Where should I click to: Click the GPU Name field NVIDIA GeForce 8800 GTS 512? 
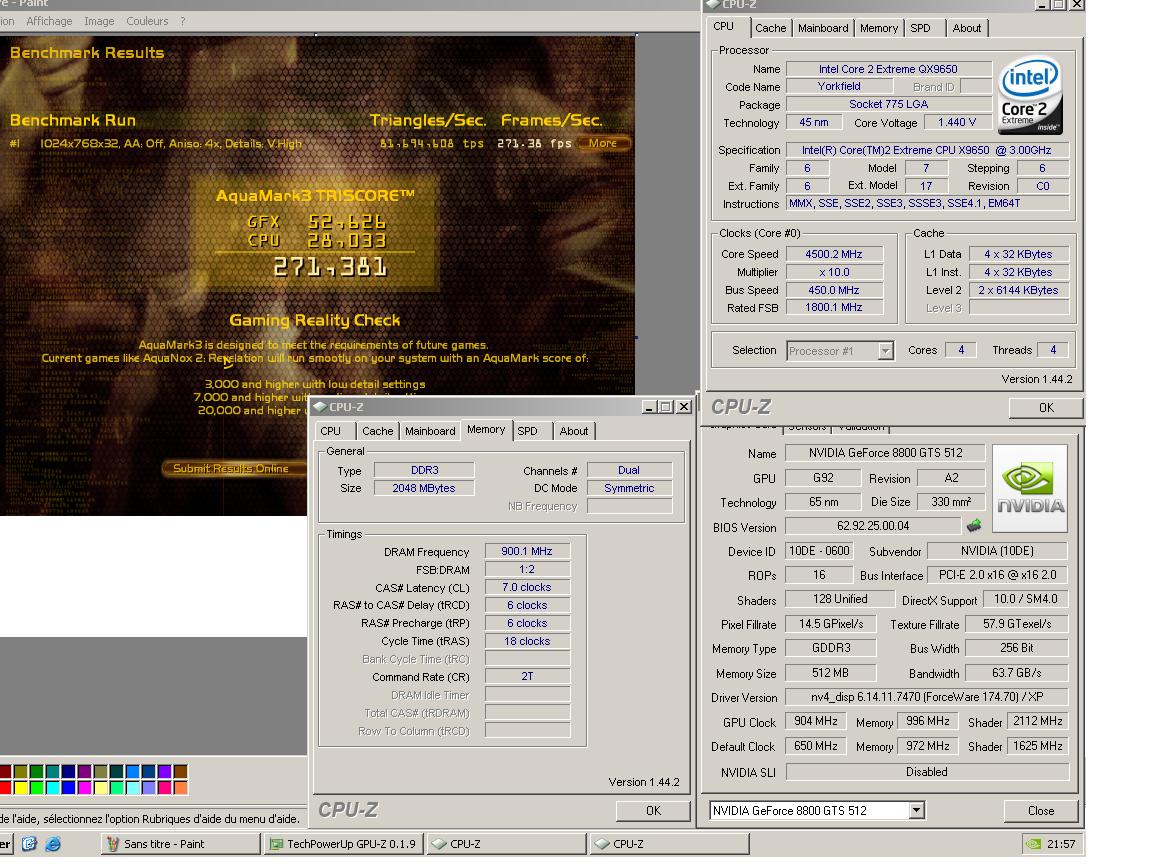tap(885, 453)
